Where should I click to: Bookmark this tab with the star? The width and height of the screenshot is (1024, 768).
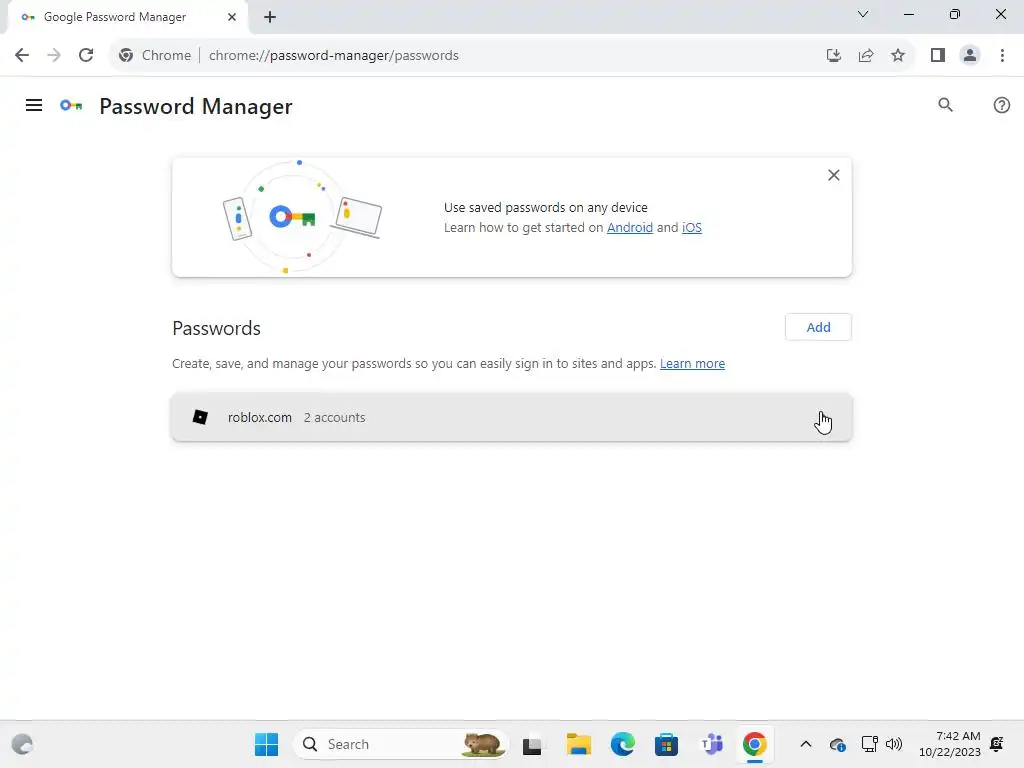point(898,55)
